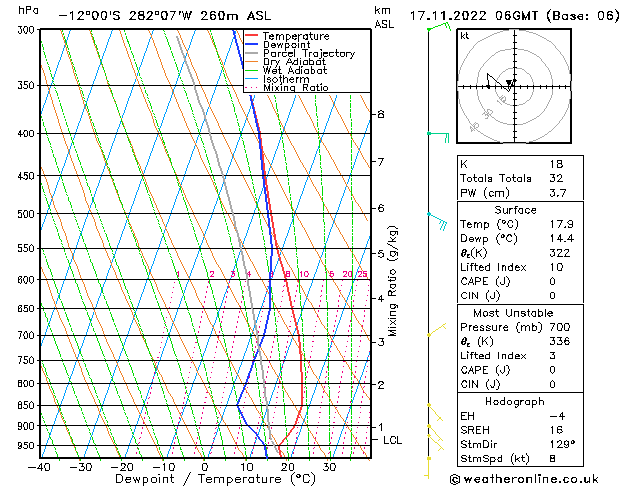Click the wind barb at 700 hPa
The image size is (629, 486).
point(435,330)
